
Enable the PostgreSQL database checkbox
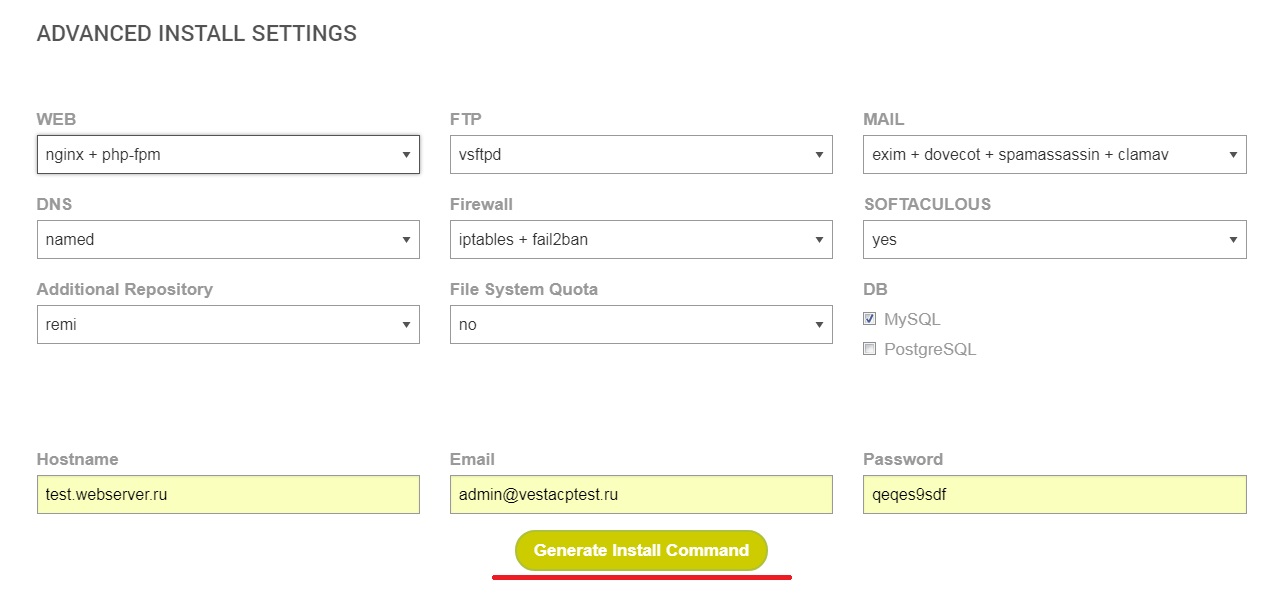[870, 349]
